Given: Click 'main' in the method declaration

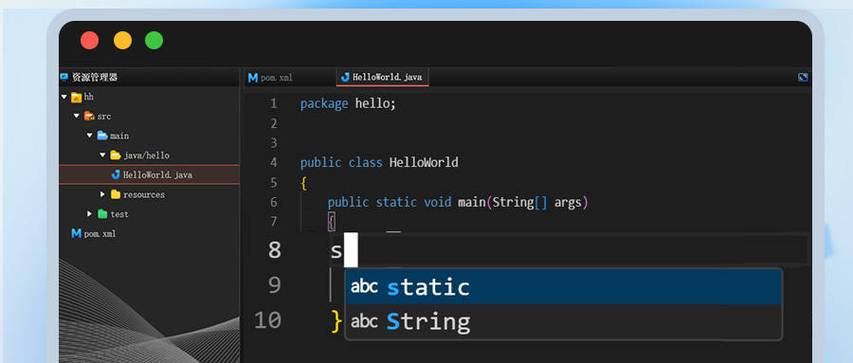Looking at the screenshot, I should pos(471,202).
